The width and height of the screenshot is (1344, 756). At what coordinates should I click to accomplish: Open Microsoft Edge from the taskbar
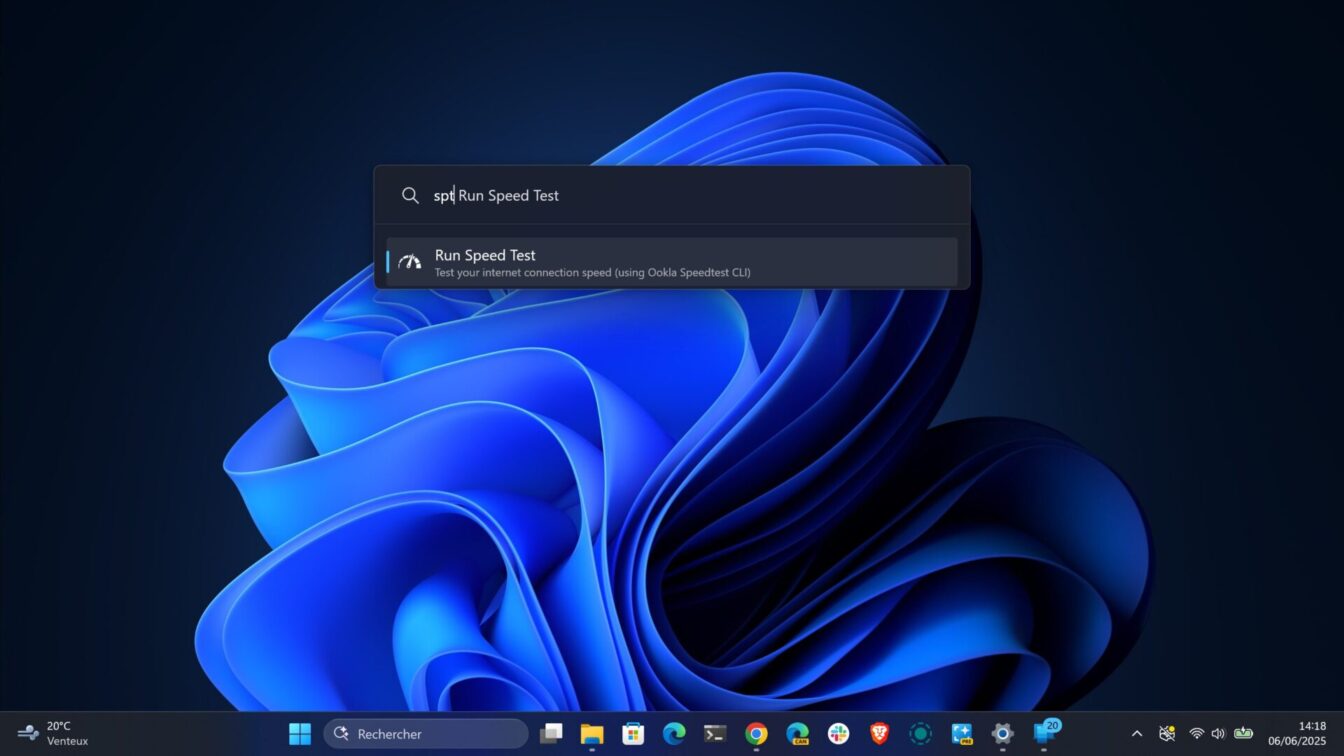674,734
